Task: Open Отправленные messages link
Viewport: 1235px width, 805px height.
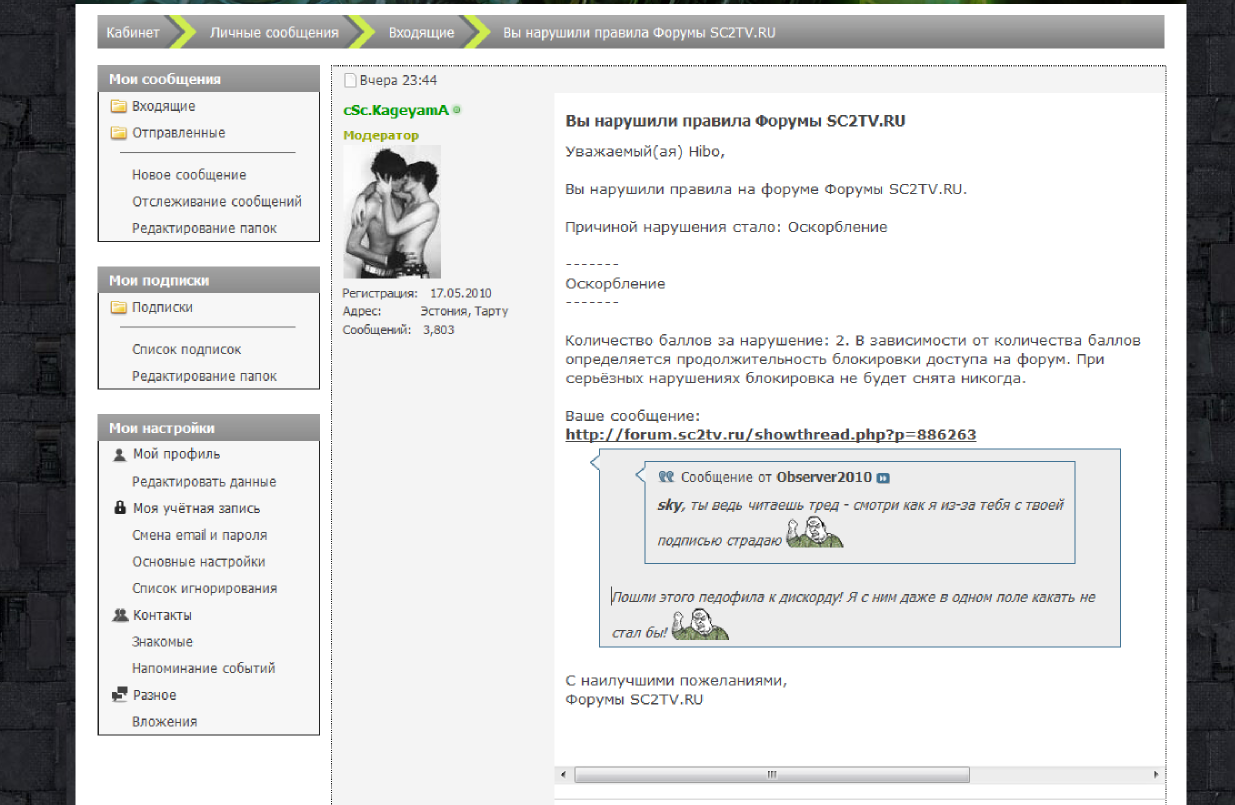Action: (x=178, y=133)
